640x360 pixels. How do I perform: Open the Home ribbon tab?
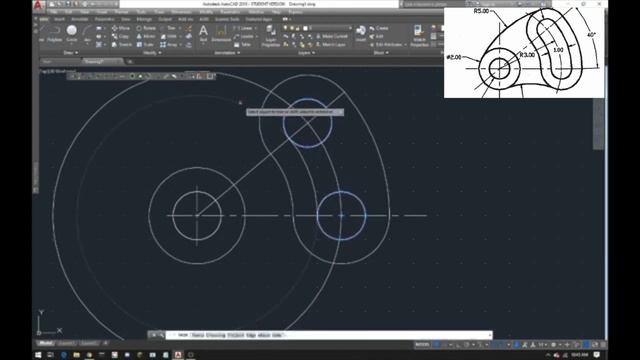(44, 19)
